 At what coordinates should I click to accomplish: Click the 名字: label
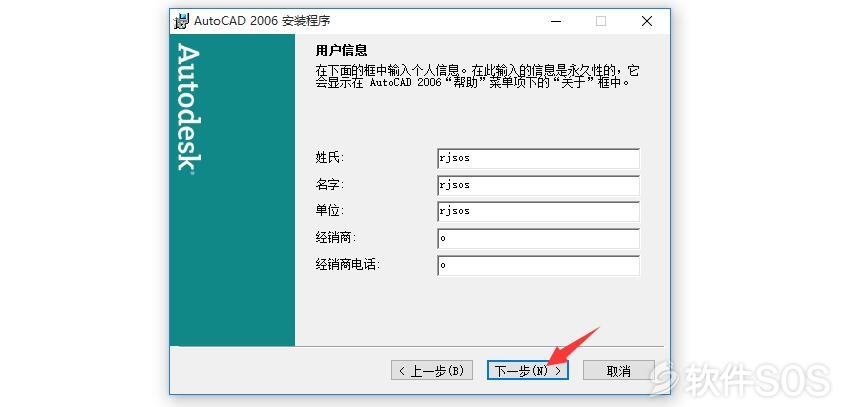[x=329, y=185]
